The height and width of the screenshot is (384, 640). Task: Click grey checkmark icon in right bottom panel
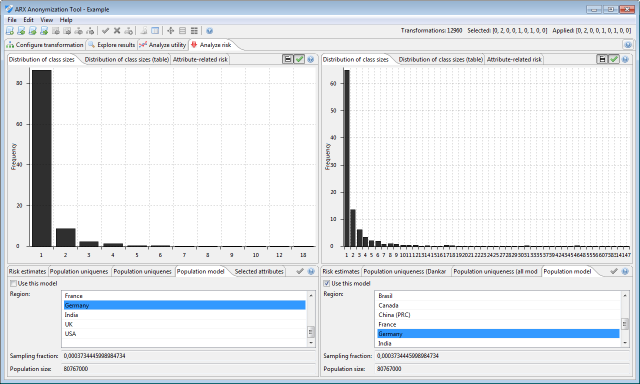[x=614, y=271]
